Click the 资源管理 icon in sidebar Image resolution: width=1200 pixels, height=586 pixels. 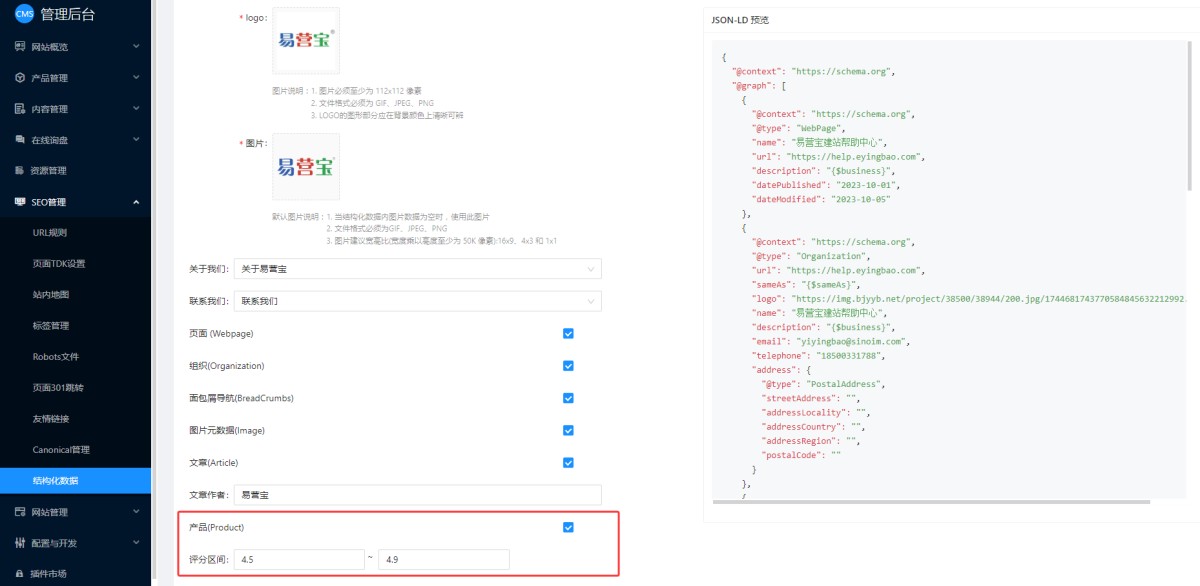(20, 171)
